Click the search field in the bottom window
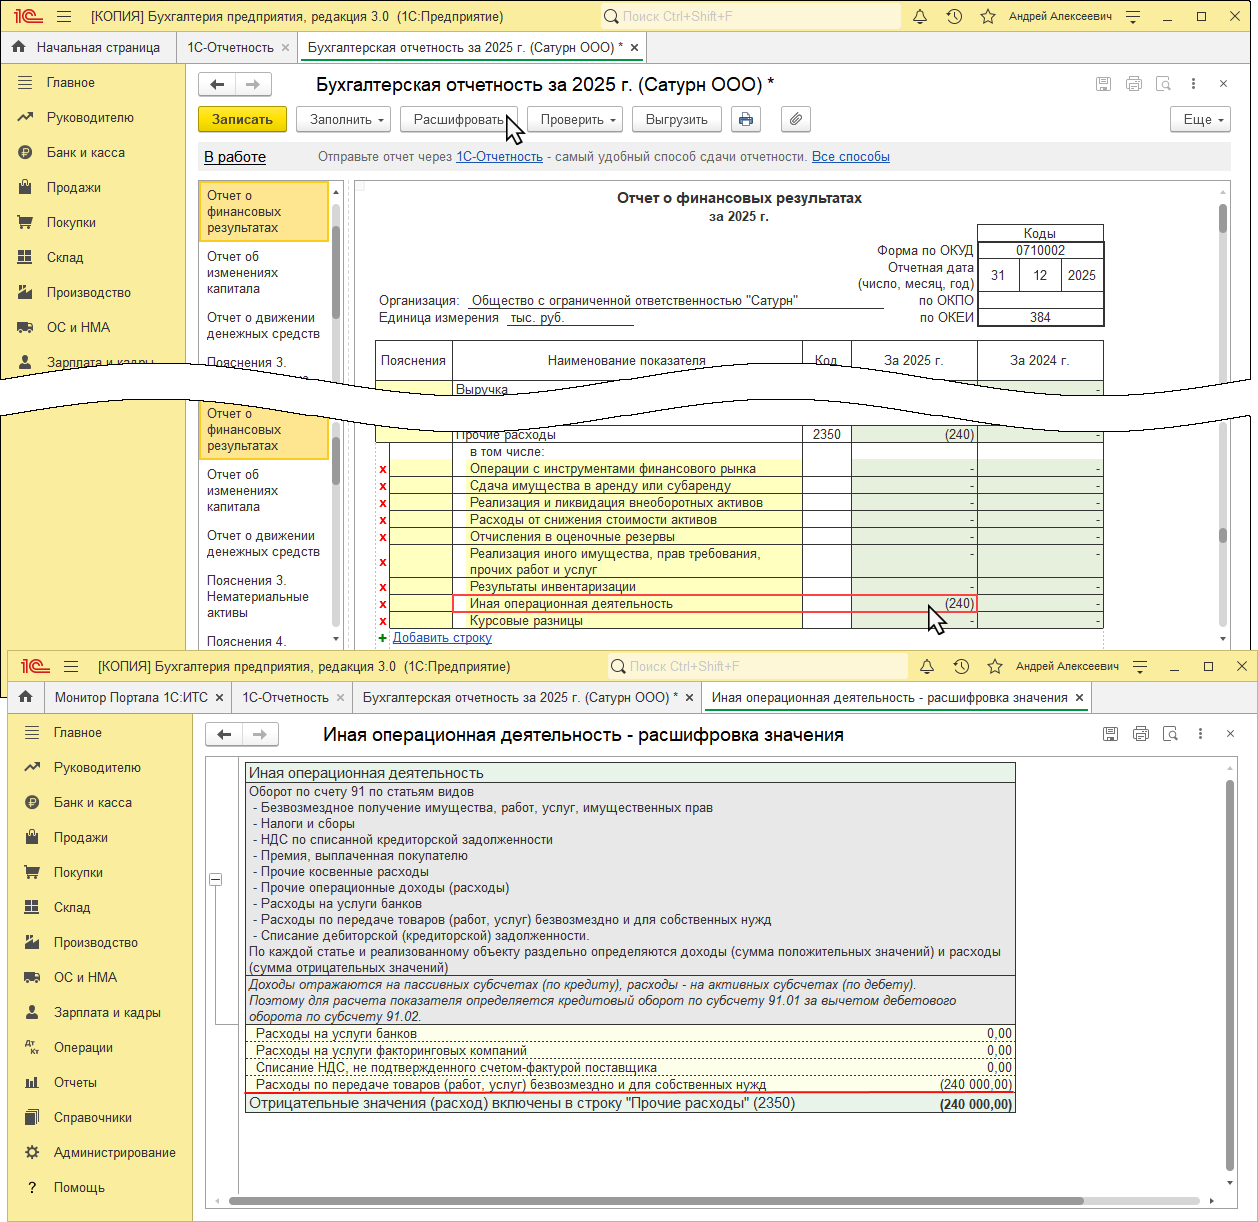Viewport: 1258px width, 1222px height. [758, 666]
